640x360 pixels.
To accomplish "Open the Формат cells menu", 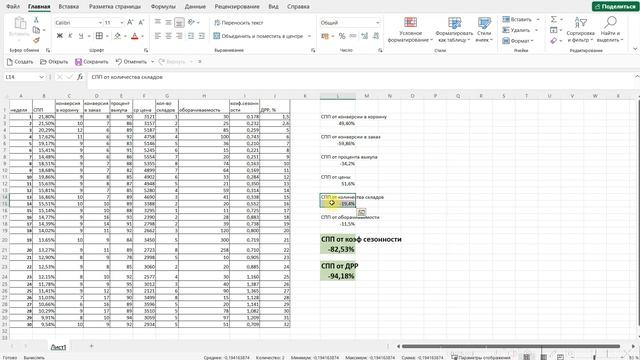I will (x=518, y=41).
